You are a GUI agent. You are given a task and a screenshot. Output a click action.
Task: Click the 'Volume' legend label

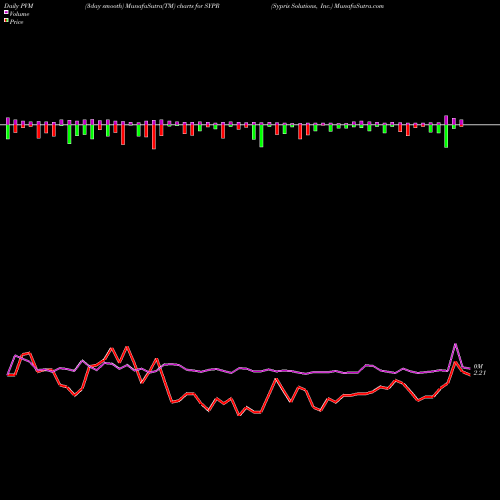coord(19,14)
